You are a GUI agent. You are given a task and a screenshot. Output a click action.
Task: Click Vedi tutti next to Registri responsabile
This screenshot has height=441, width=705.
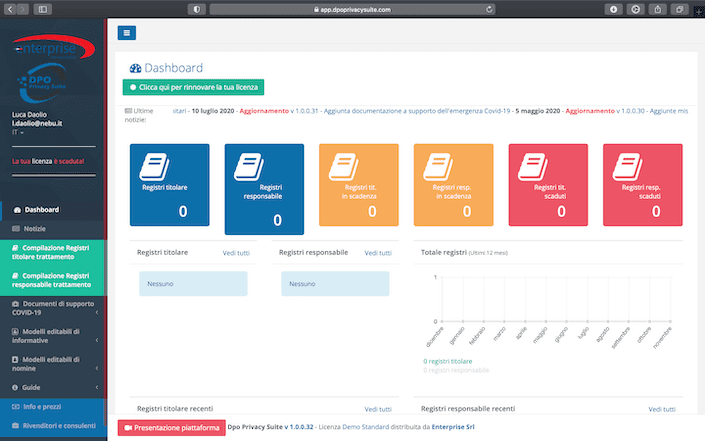378,254
